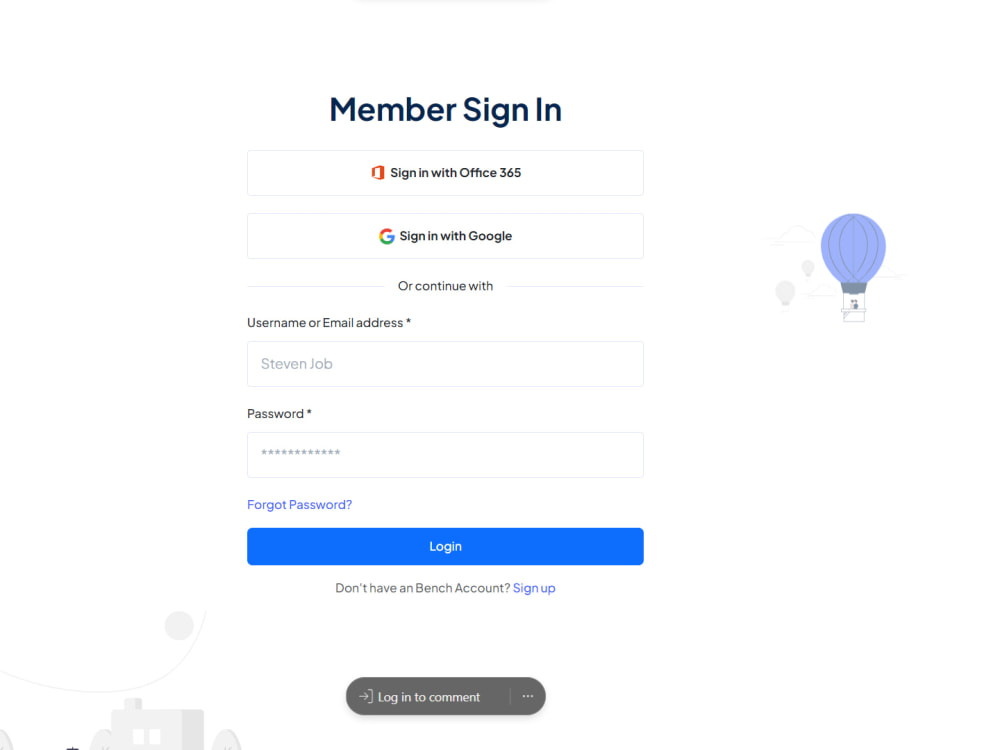Sign in with Office 365
This screenshot has height=750, width=1000.
(x=445, y=173)
